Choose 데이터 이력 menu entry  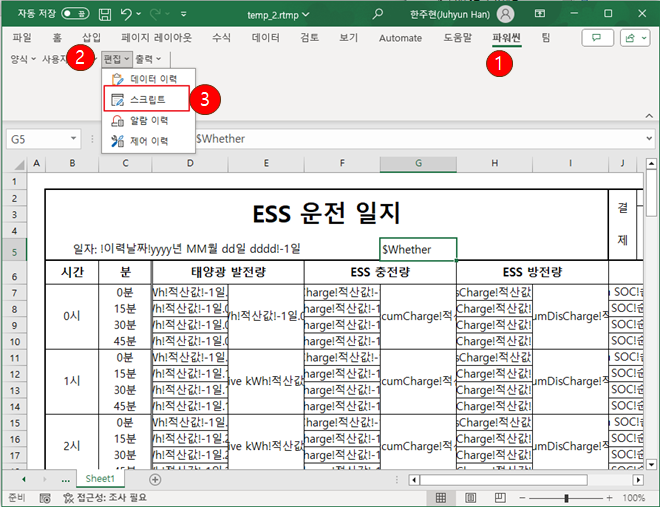[x=148, y=78]
